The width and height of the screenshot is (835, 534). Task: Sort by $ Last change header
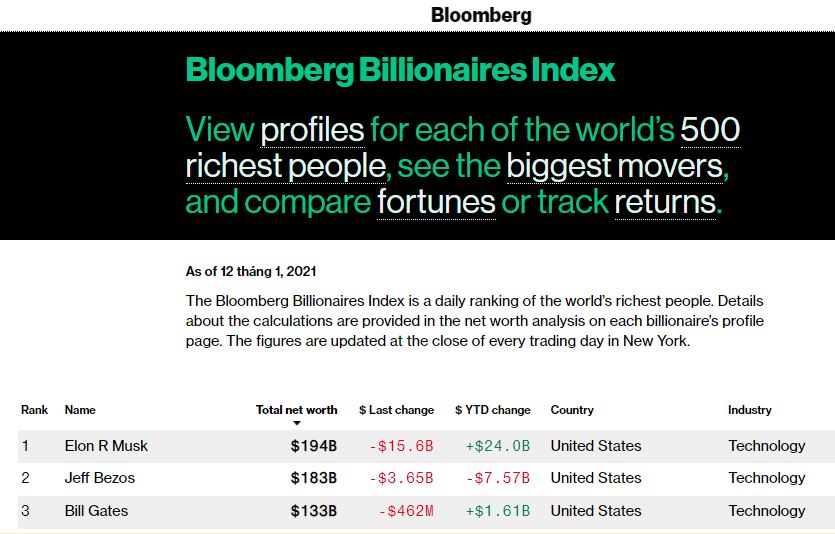coord(396,410)
